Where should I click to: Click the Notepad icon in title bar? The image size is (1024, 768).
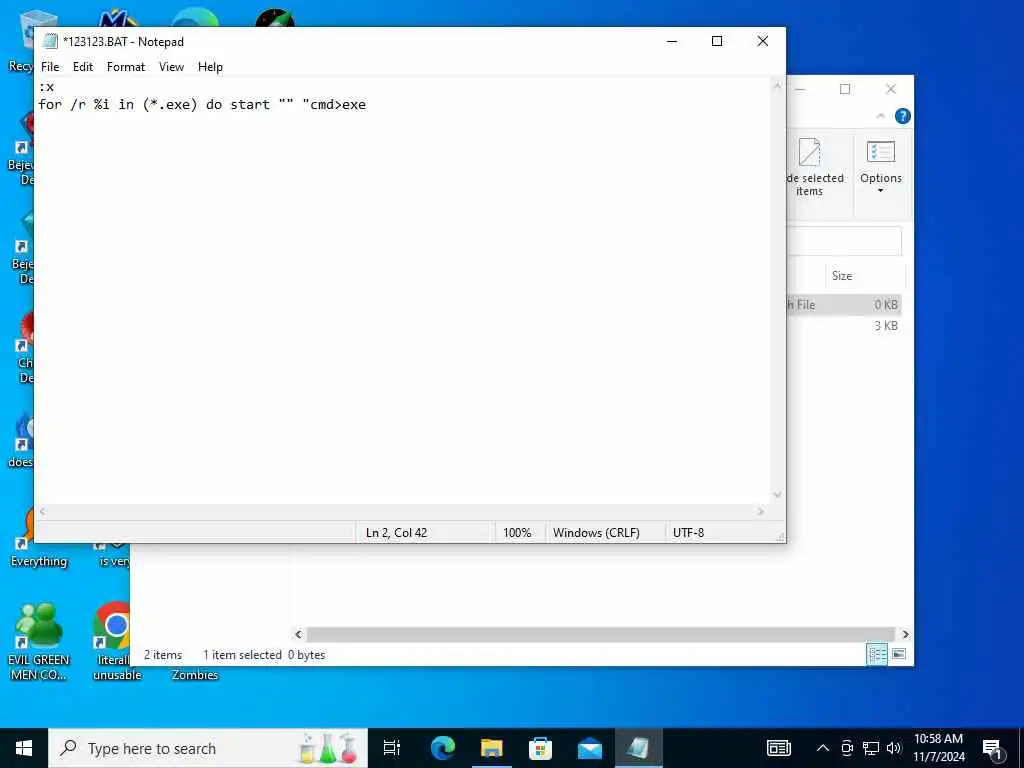50,41
